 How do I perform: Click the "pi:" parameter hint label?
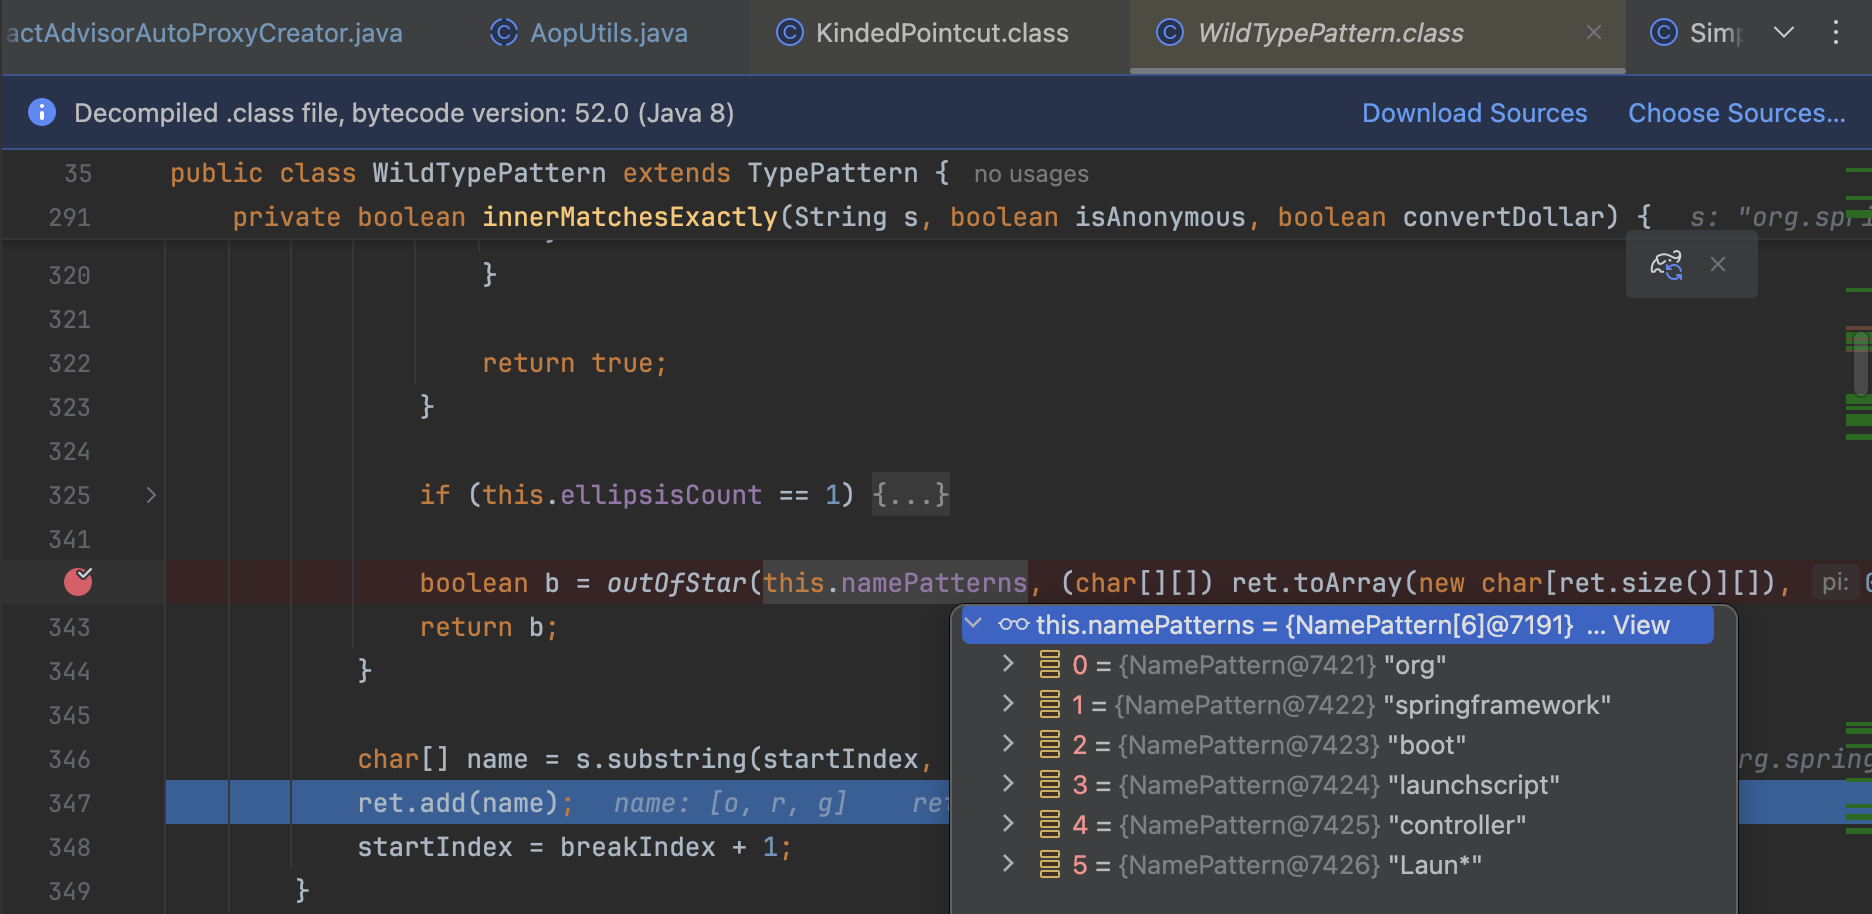tap(1835, 582)
